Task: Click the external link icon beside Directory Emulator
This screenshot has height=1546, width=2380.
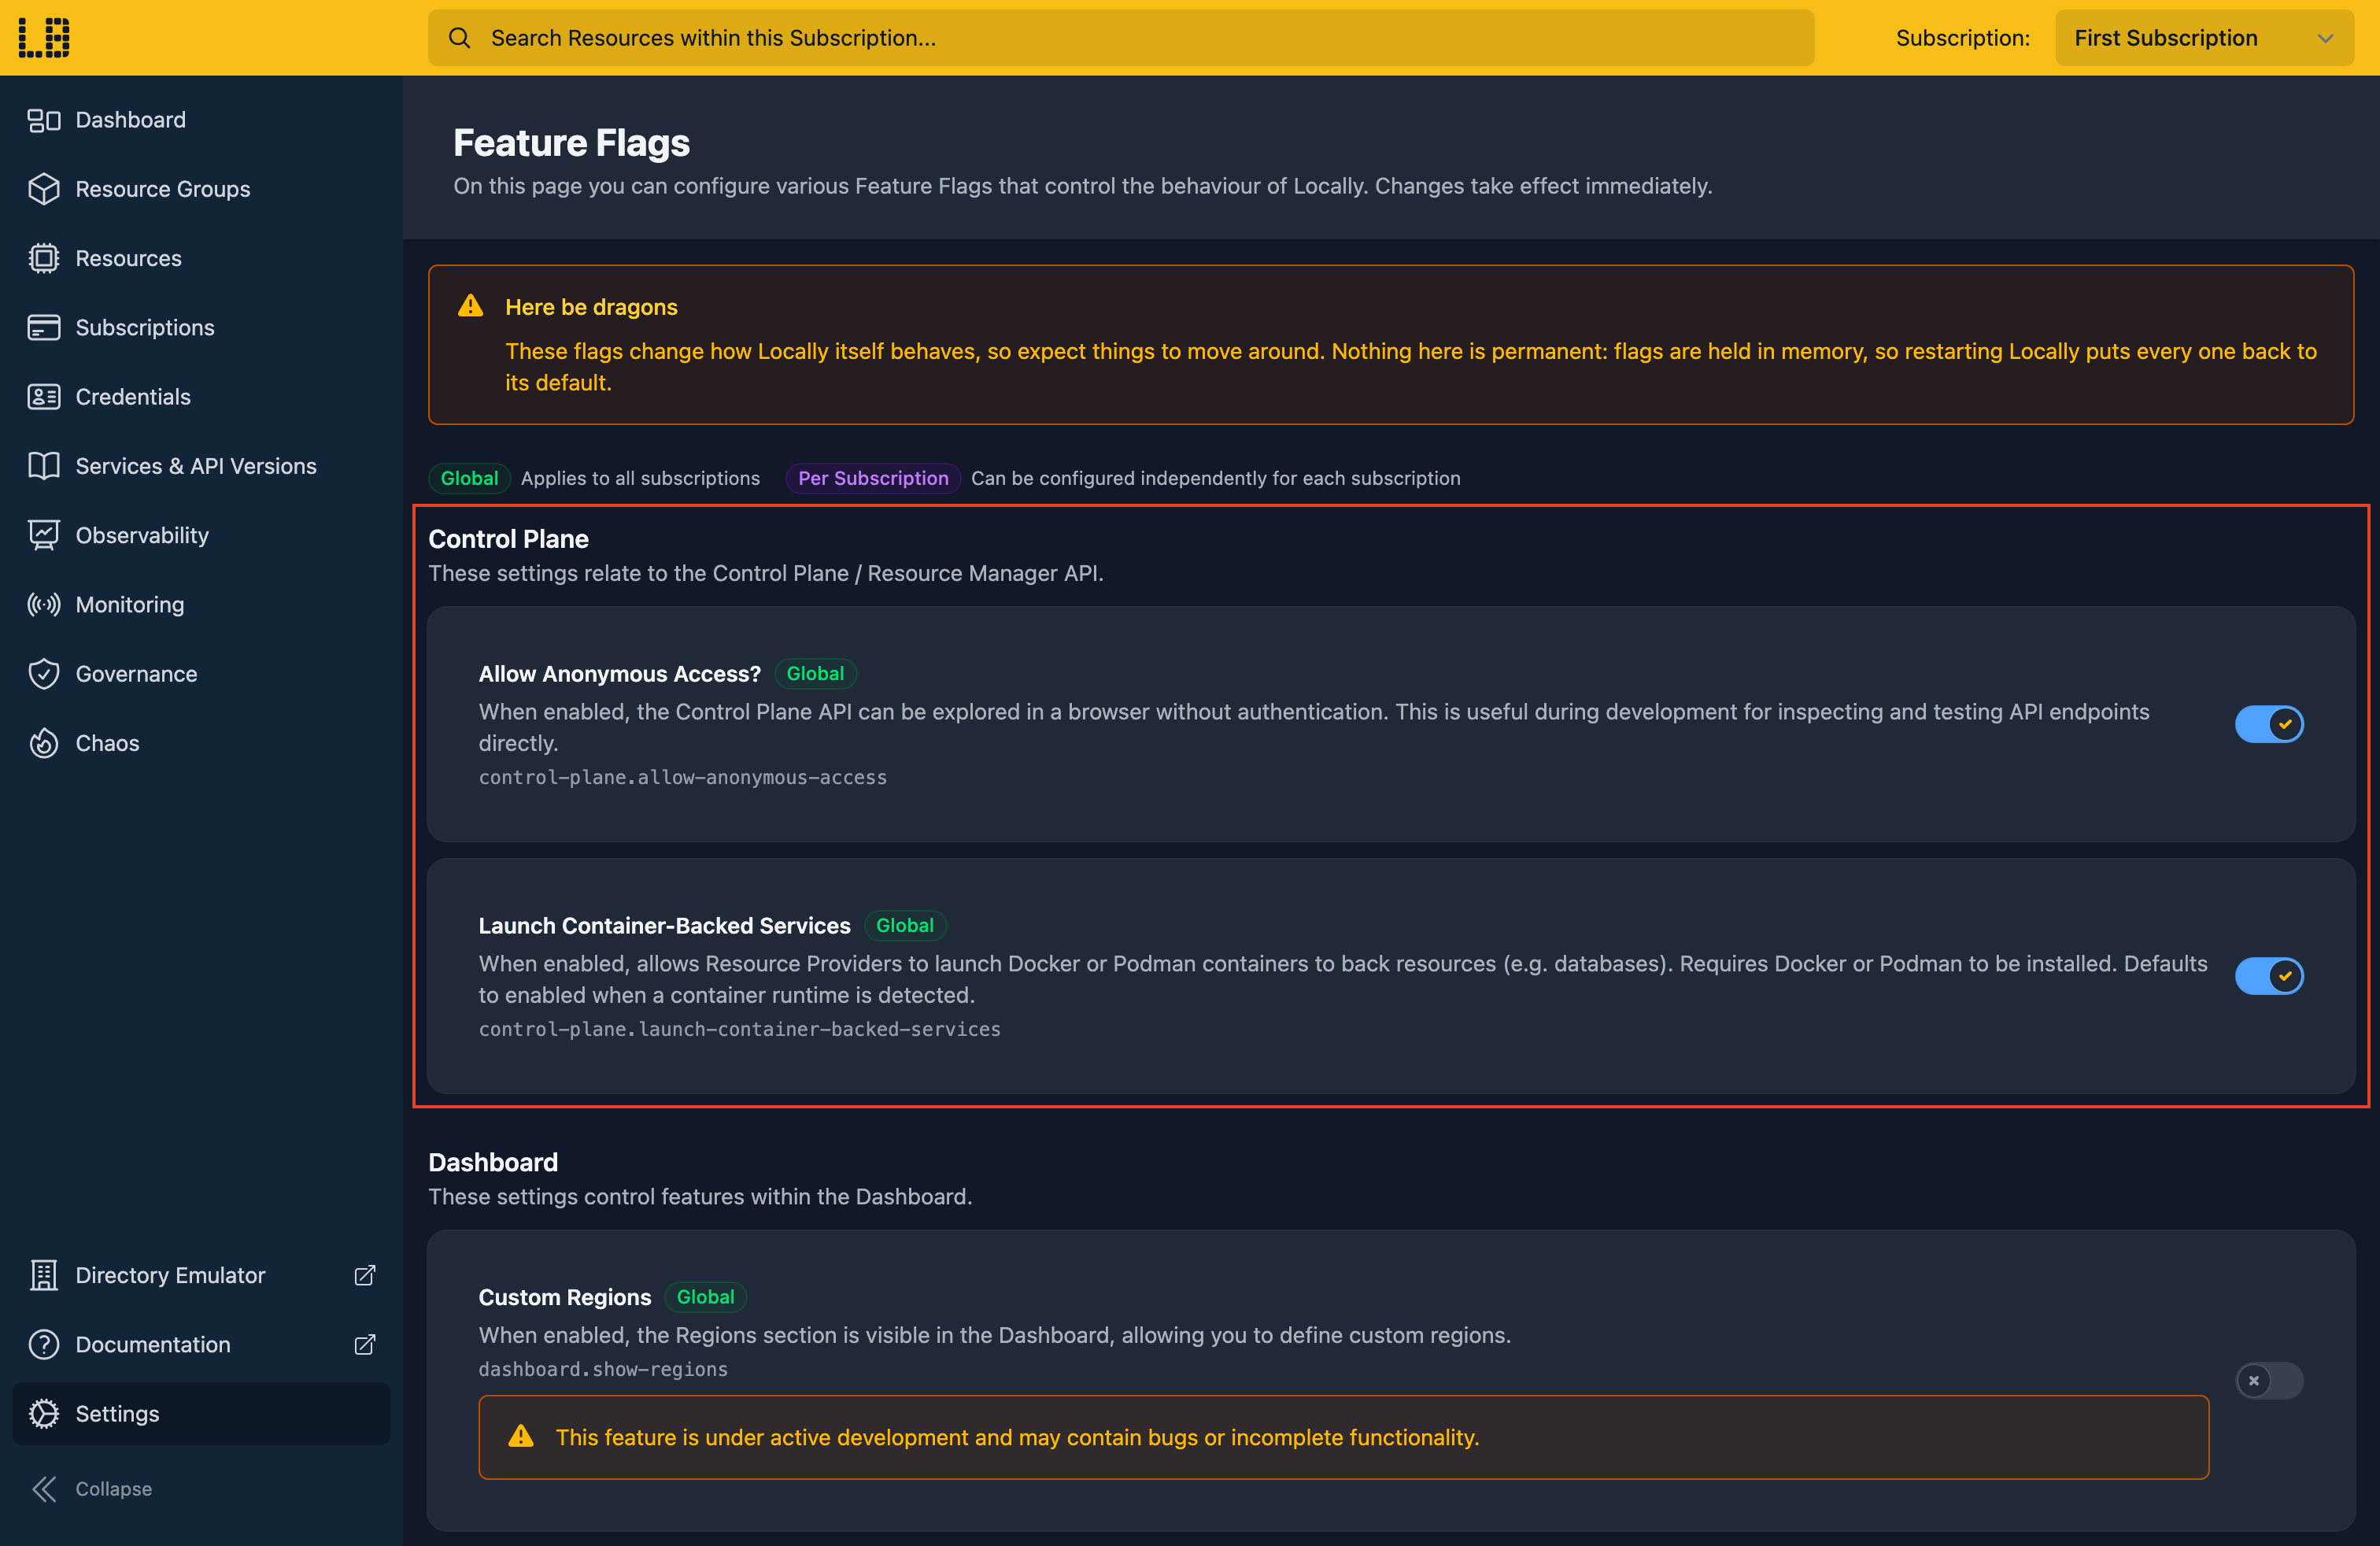Action: pyautogui.click(x=365, y=1275)
